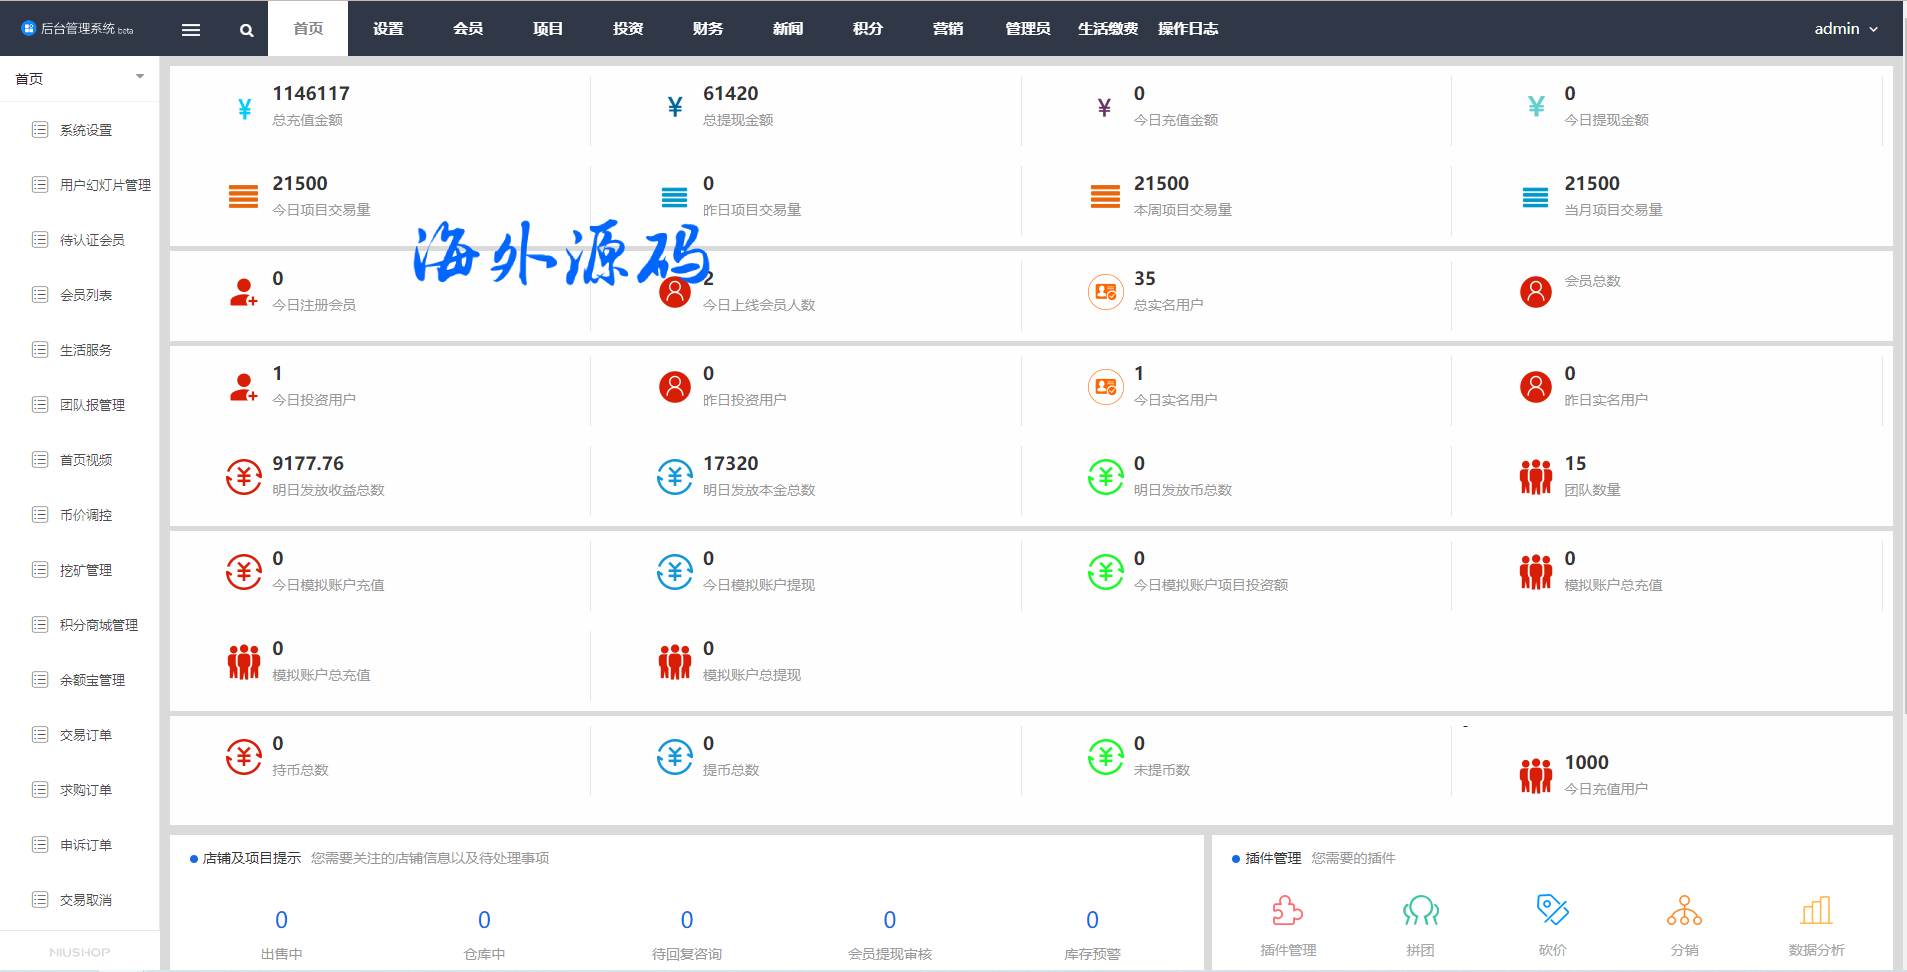Open the 会员 top menu

pos(468,29)
